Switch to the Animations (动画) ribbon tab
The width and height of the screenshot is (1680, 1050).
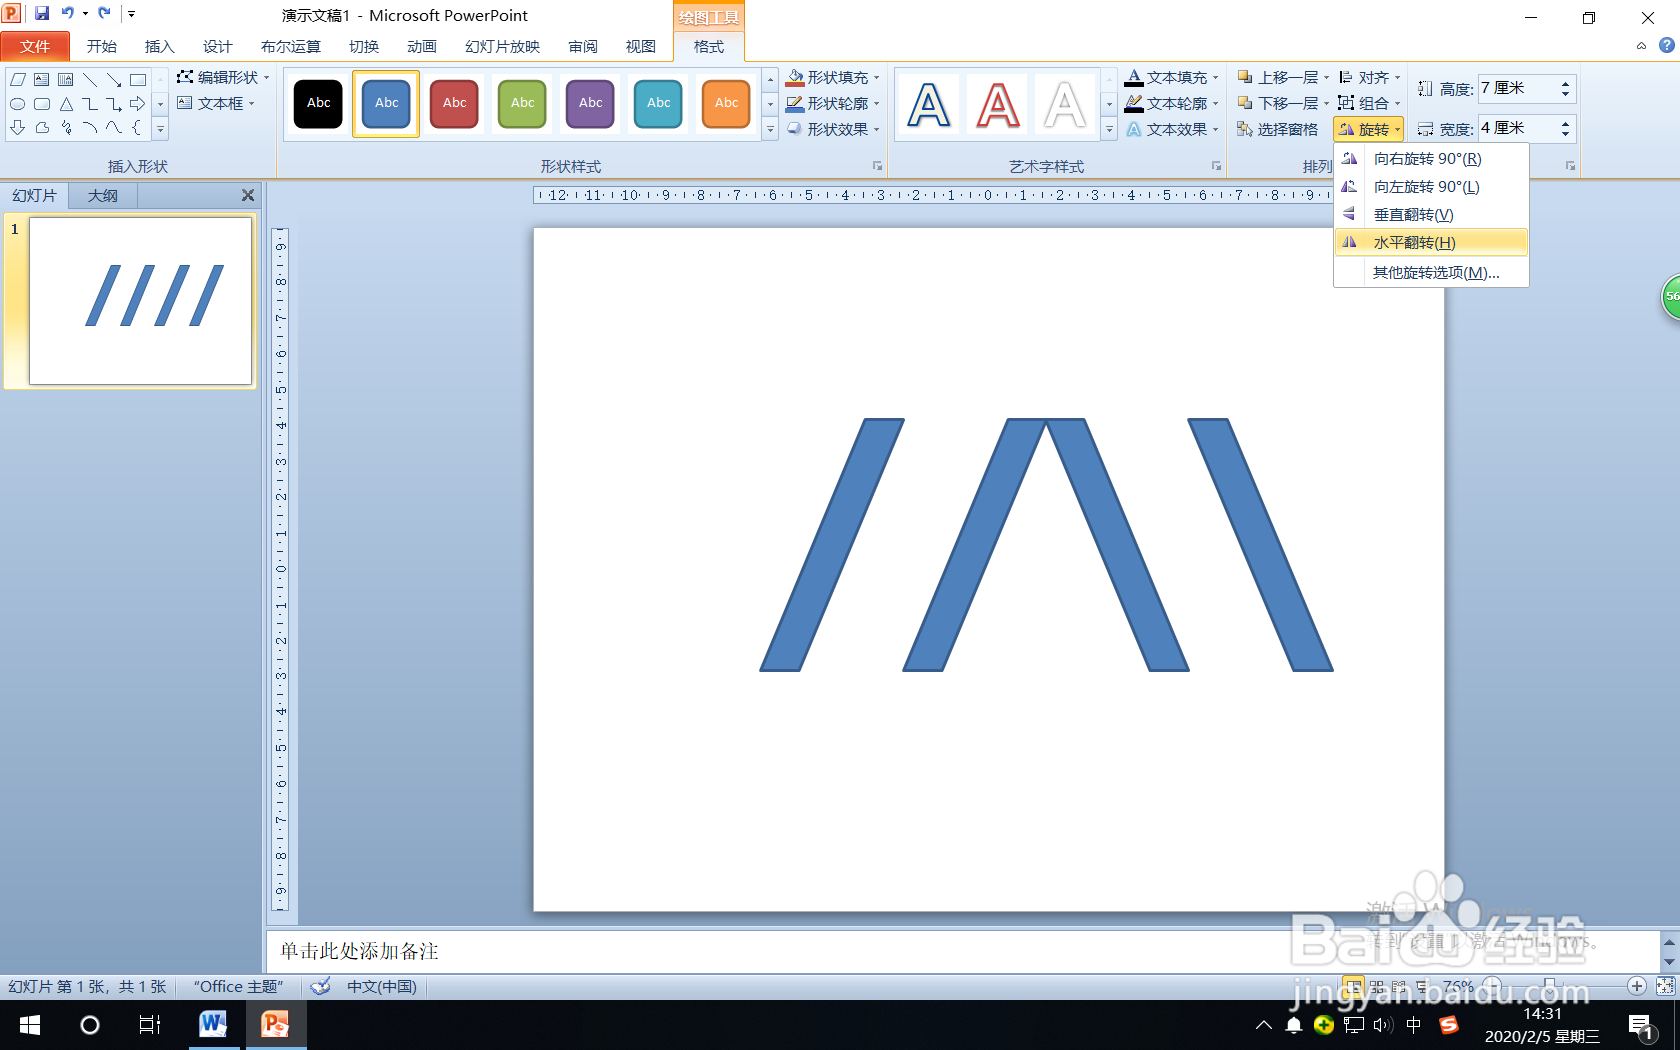click(422, 47)
